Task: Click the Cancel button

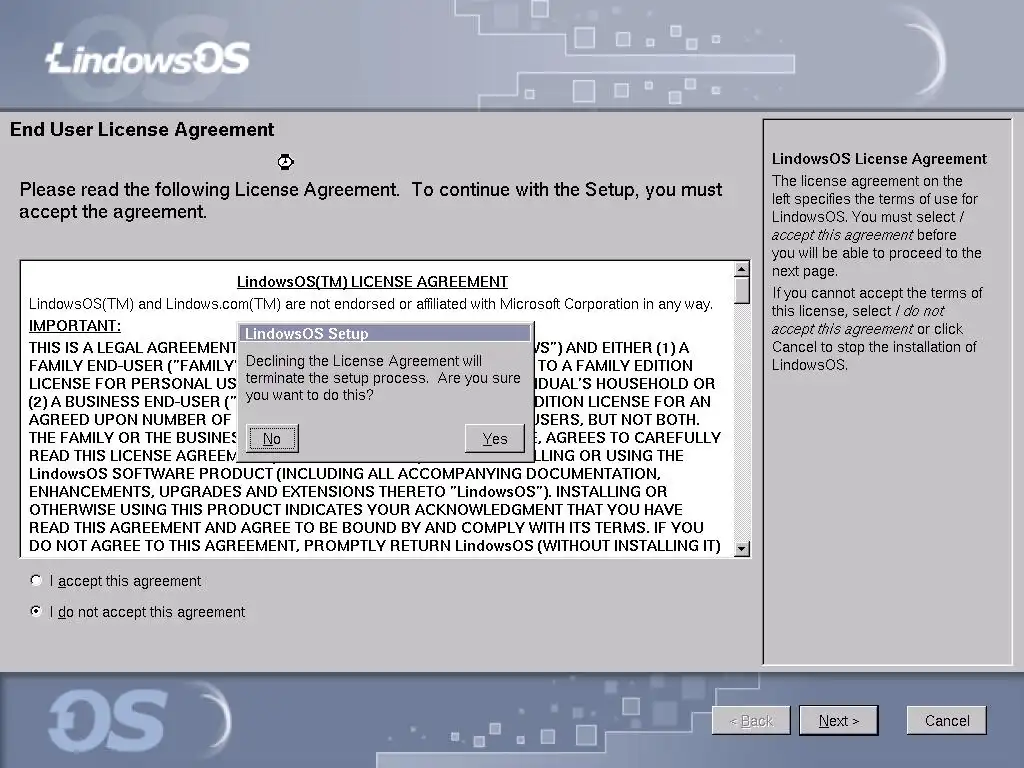Action: point(946,720)
